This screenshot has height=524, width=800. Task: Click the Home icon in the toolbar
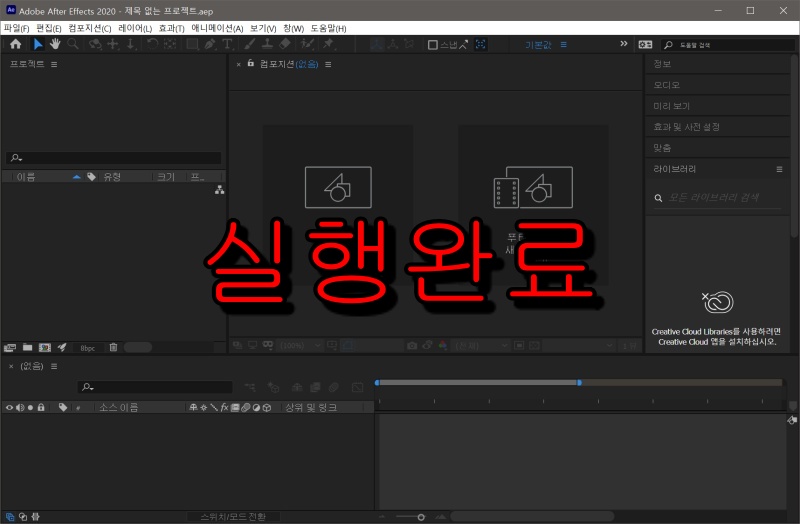[15, 44]
